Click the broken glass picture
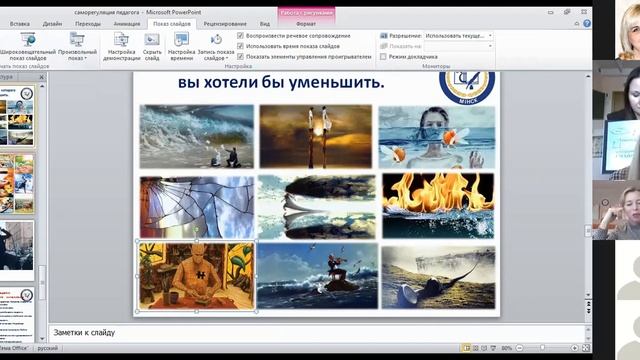Image resolution: width=640 pixels, height=360 pixels. 197,207
